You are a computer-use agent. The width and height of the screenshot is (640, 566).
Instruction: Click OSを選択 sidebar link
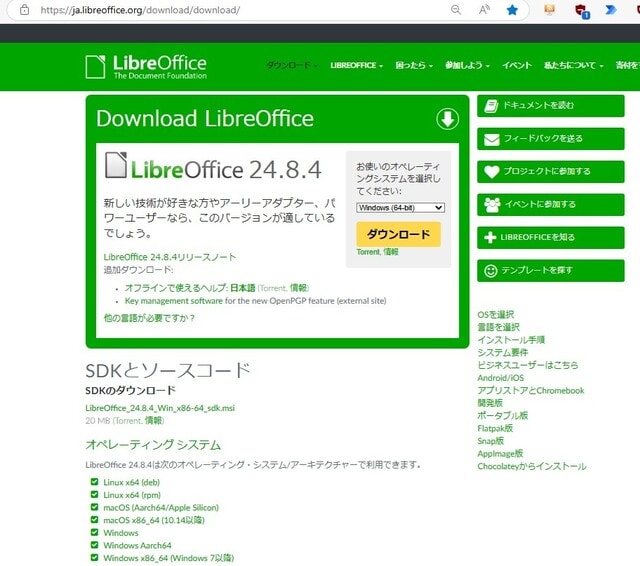coord(496,315)
